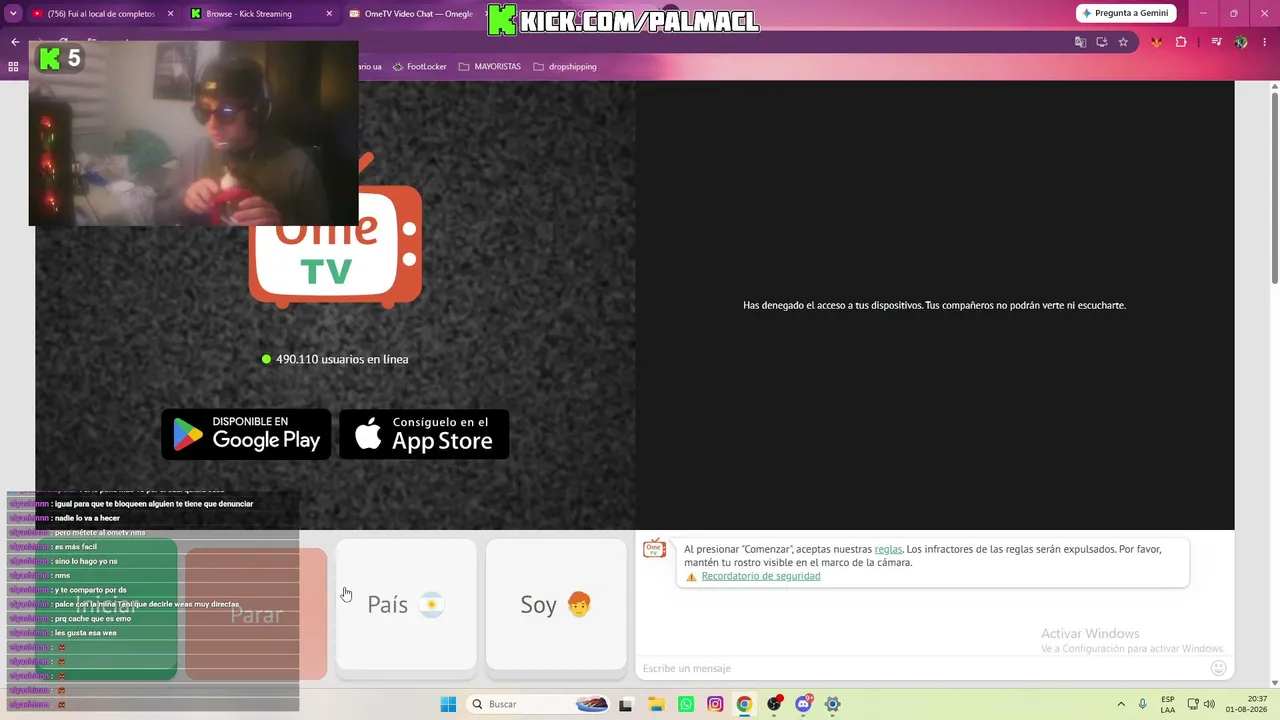Click the Parar stop button
Screen dimensions: 1280x720
pyautogui.click(x=256, y=614)
